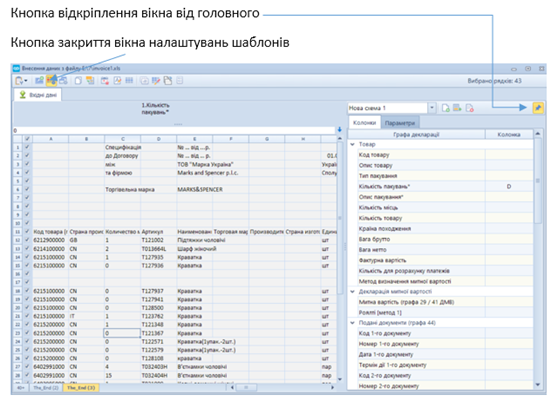
Task: Open the 40+ sheet tab
Action: click(21, 387)
